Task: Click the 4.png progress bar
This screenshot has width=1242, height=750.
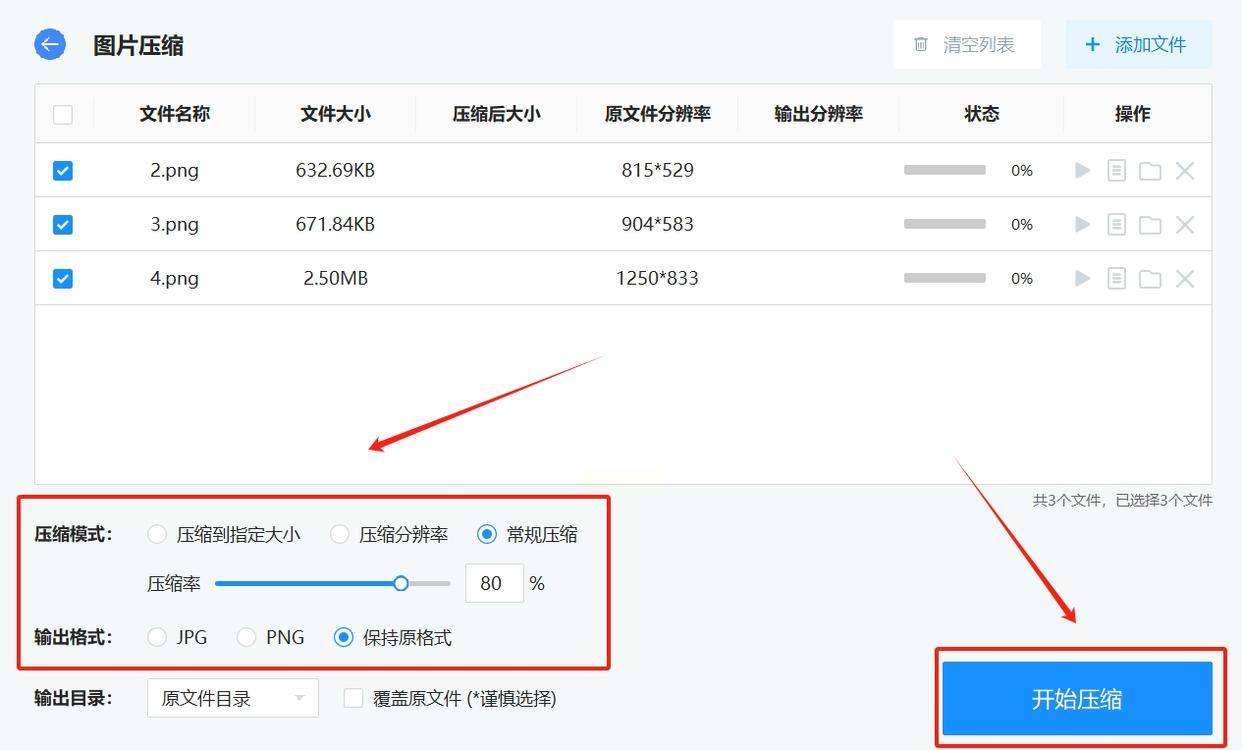Action: [945, 279]
